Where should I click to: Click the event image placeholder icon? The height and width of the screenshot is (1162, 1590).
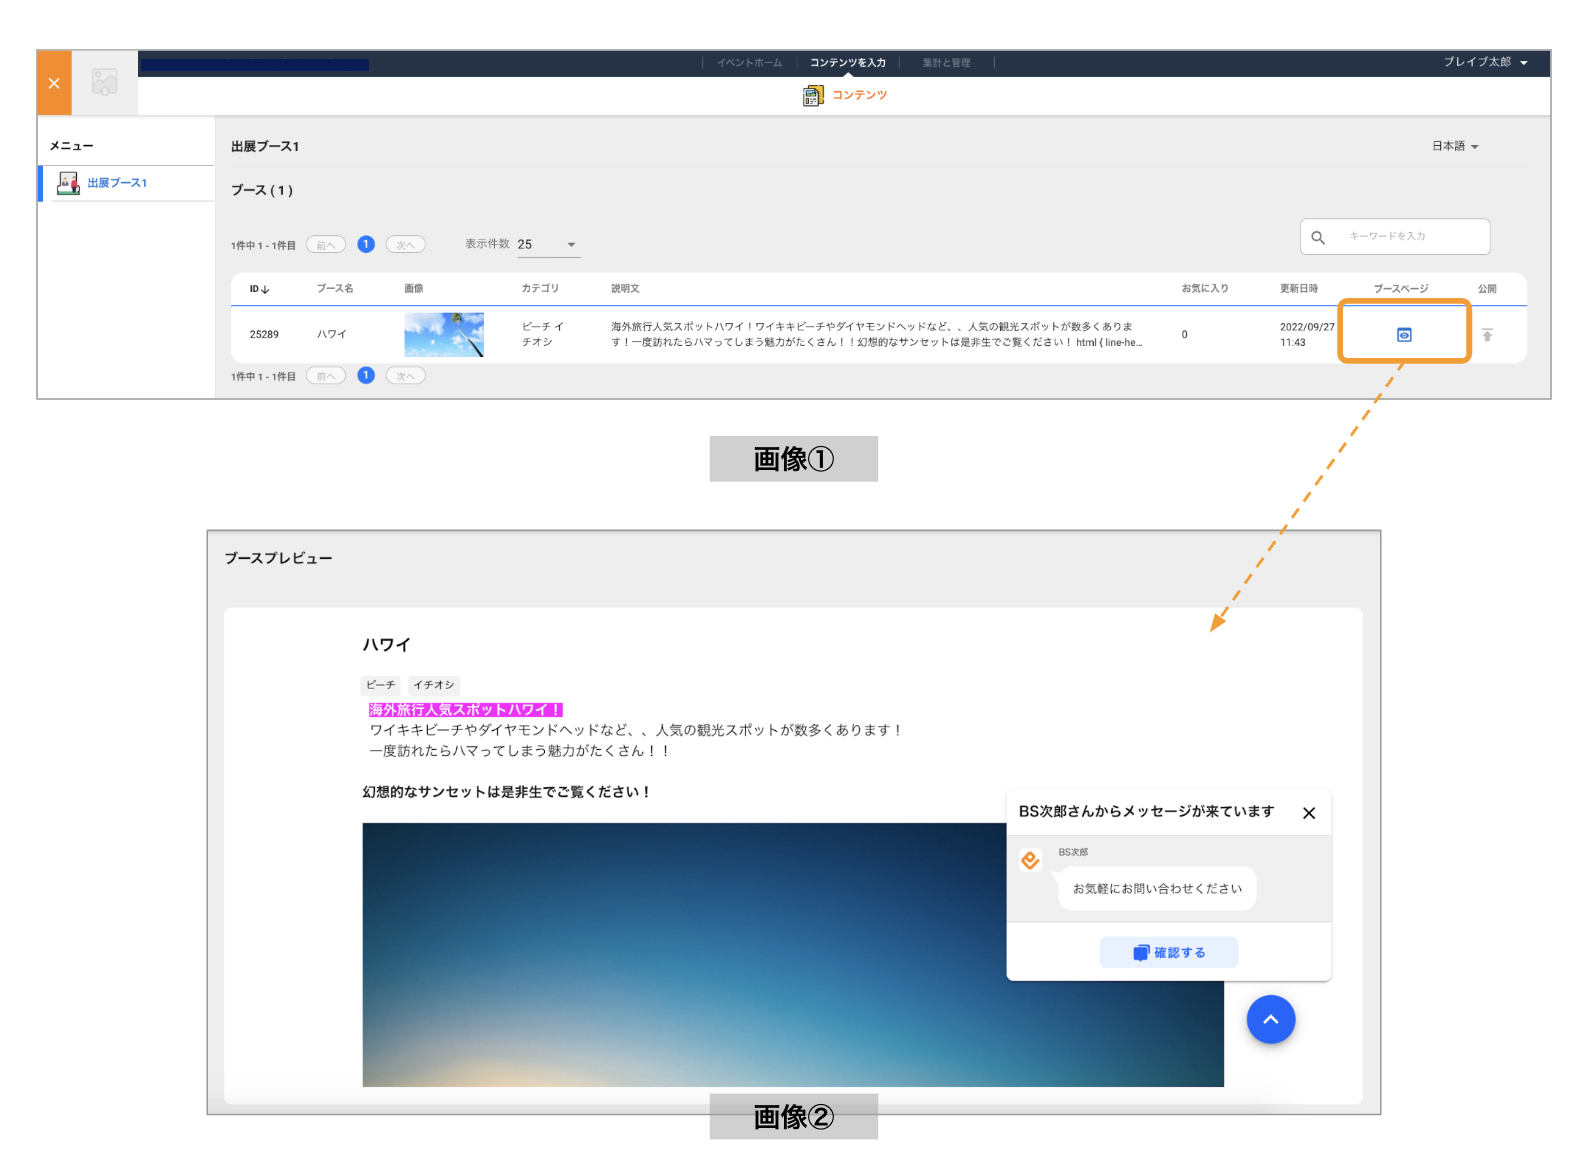pyautogui.click(x=105, y=82)
